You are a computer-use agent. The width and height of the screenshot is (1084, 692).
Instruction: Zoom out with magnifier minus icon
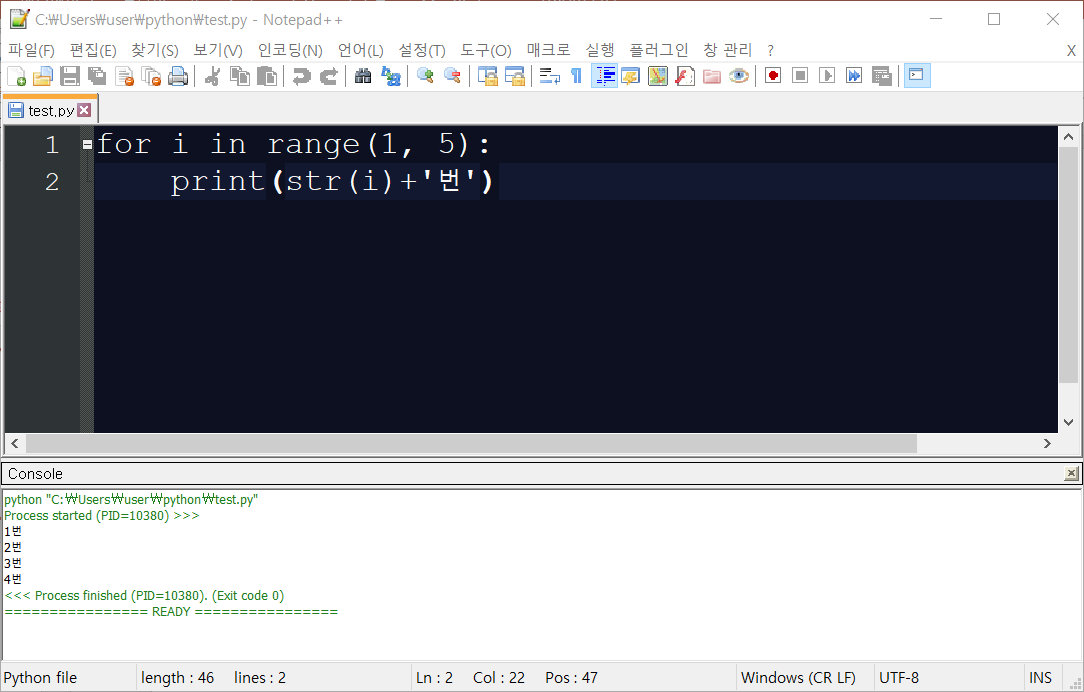[x=452, y=76]
